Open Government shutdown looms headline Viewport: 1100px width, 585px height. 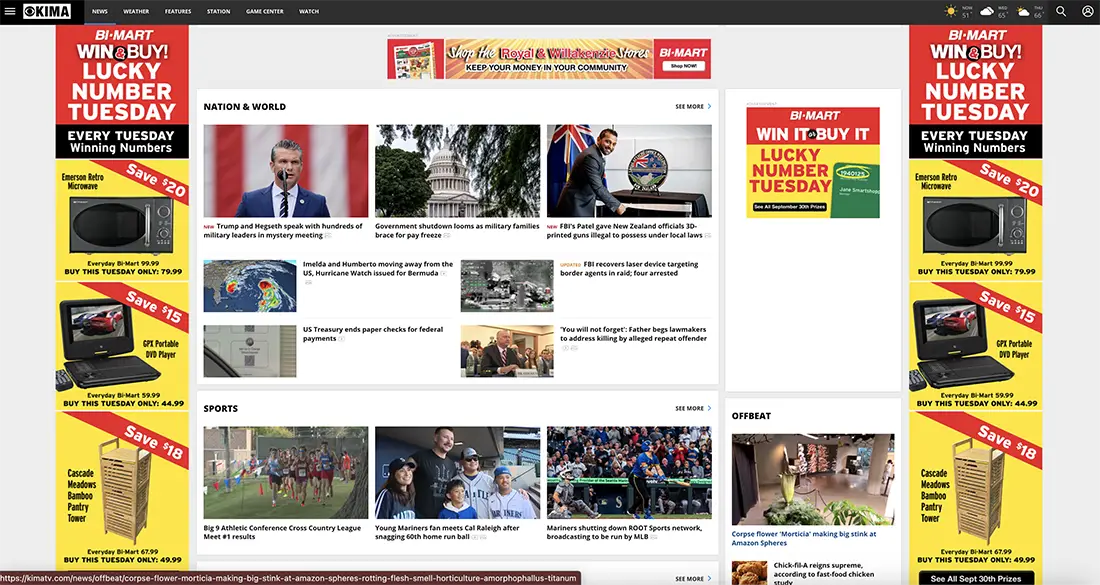[x=457, y=231]
